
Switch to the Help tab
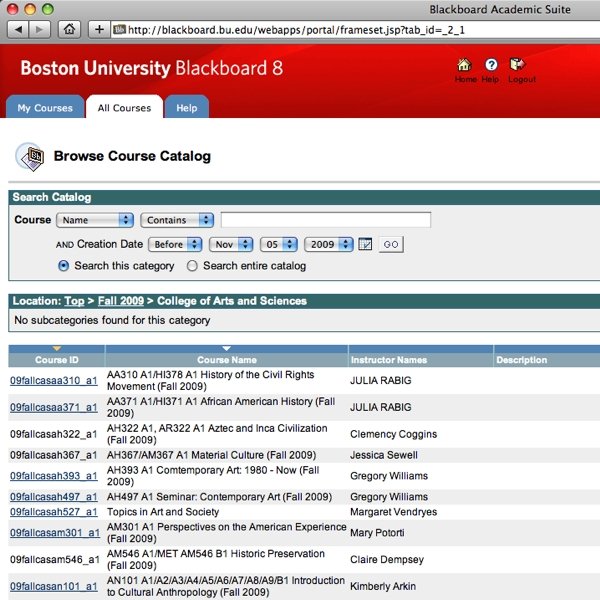pos(187,107)
